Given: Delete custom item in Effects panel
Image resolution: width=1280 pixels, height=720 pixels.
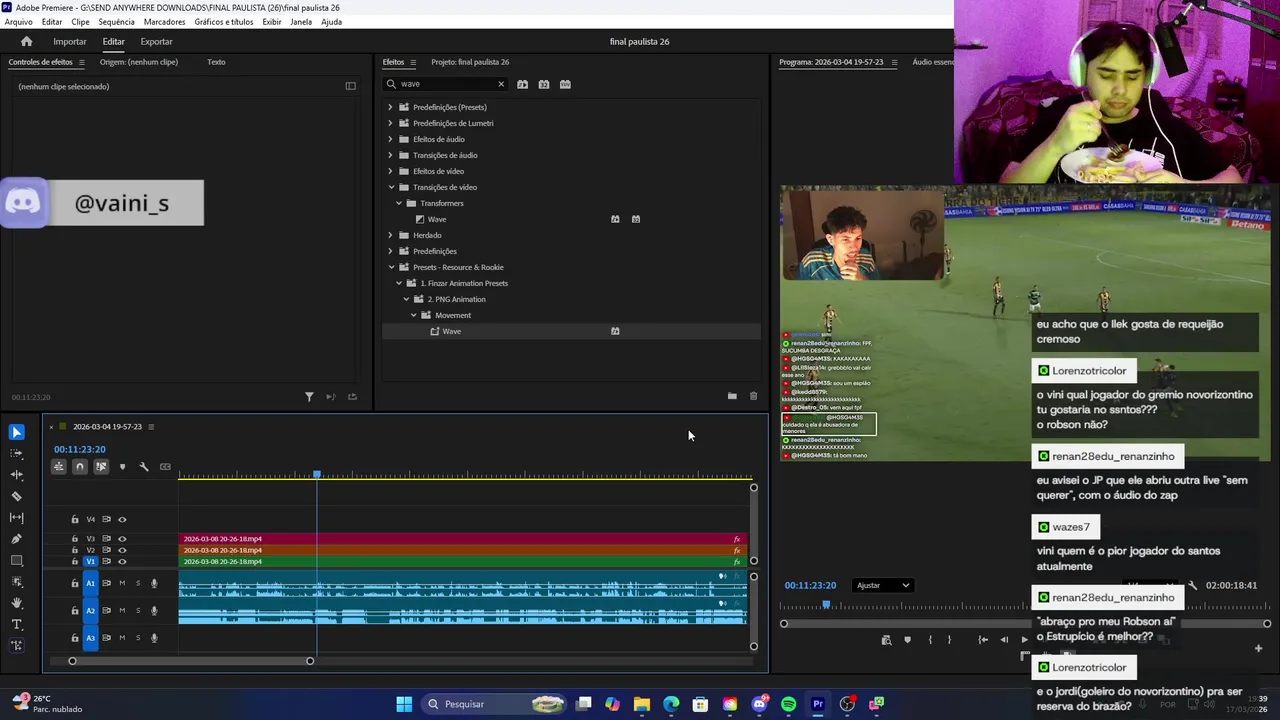Looking at the screenshot, I should click(x=753, y=396).
